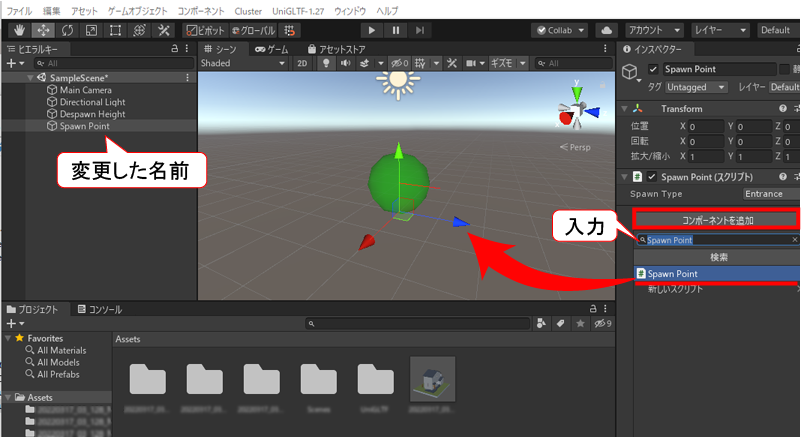This screenshot has width=801, height=437.
Task: Select the Rect transform tool
Action: click(x=115, y=31)
